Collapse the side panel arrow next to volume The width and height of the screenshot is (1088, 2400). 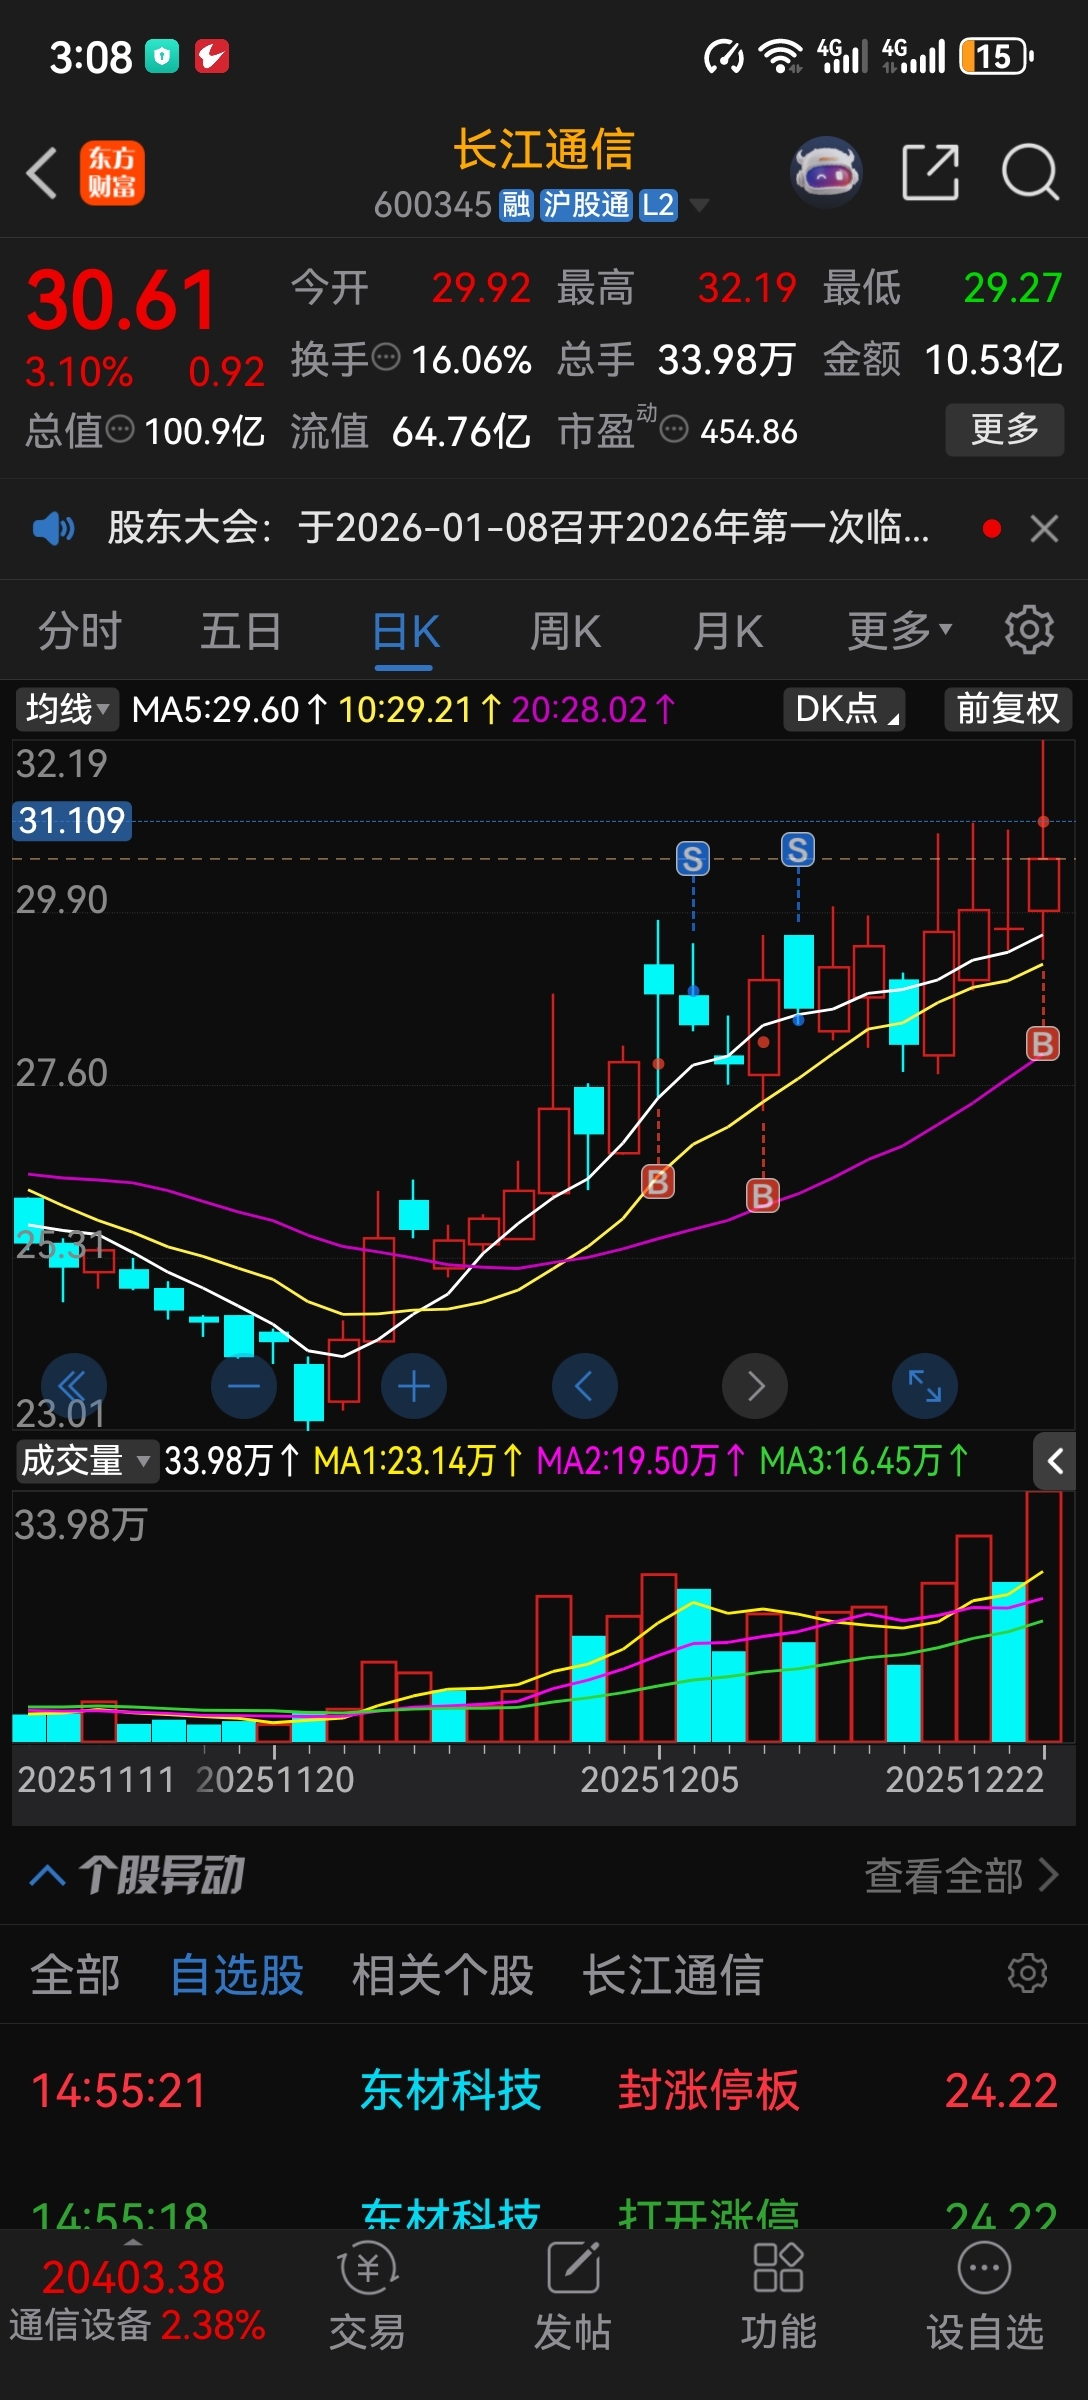pos(1054,1461)
